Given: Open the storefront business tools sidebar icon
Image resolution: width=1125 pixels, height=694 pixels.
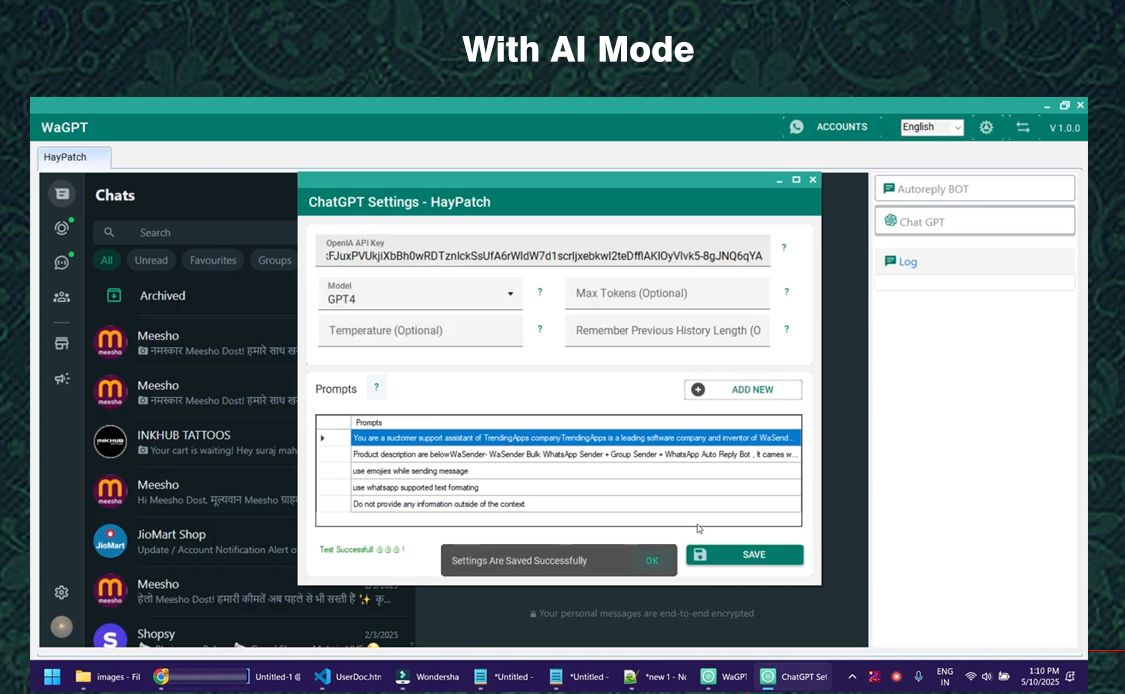Looking at the screenshot, I should (x=62, y=344).
